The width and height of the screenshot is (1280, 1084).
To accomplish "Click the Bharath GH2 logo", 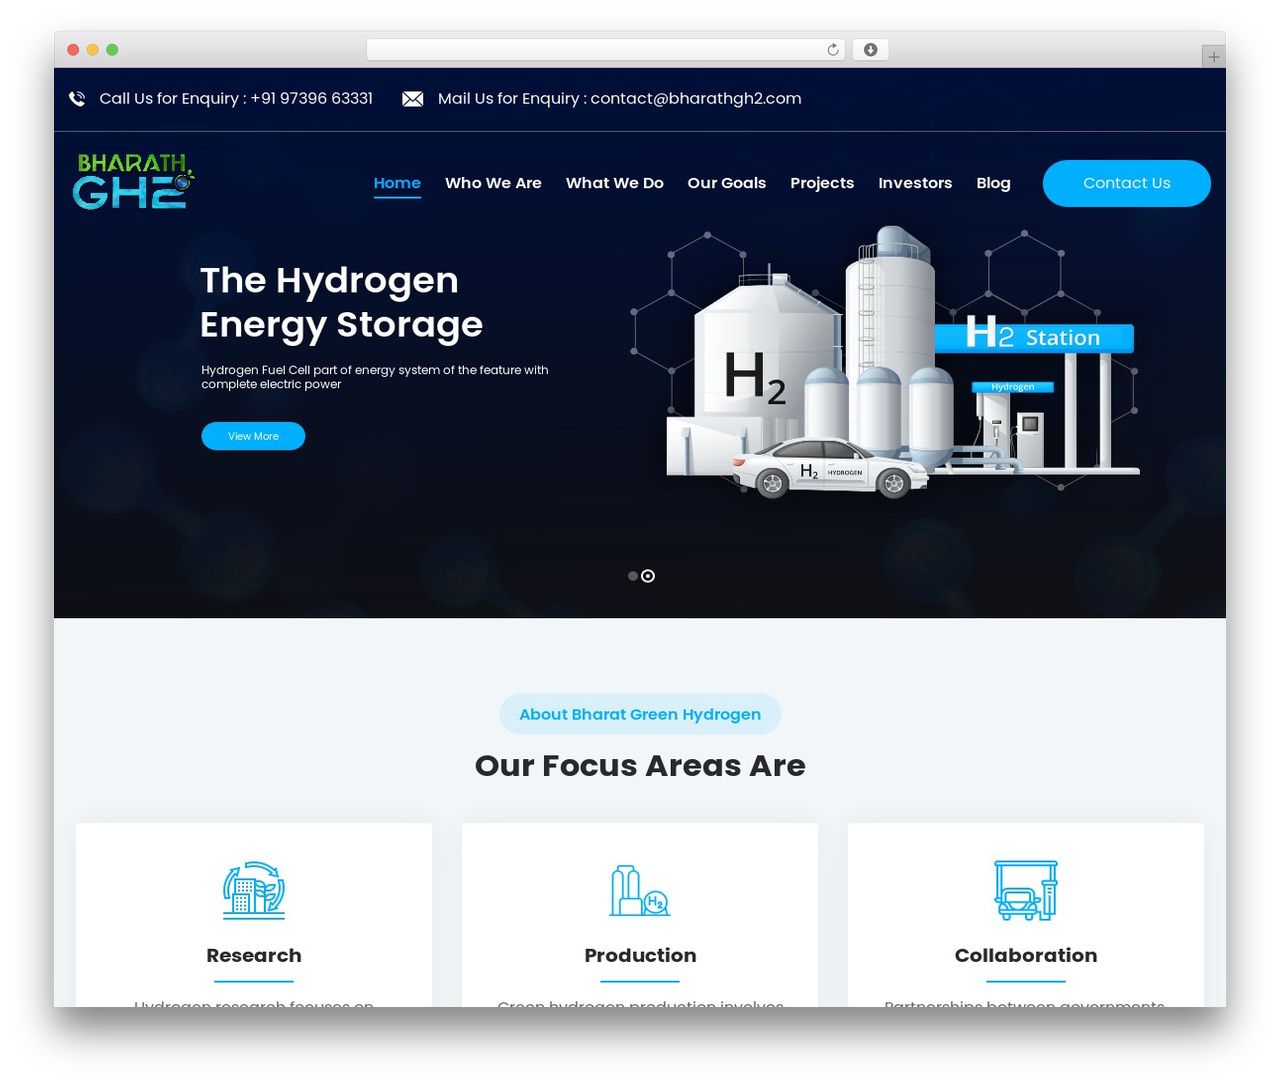I will point(133,181).
